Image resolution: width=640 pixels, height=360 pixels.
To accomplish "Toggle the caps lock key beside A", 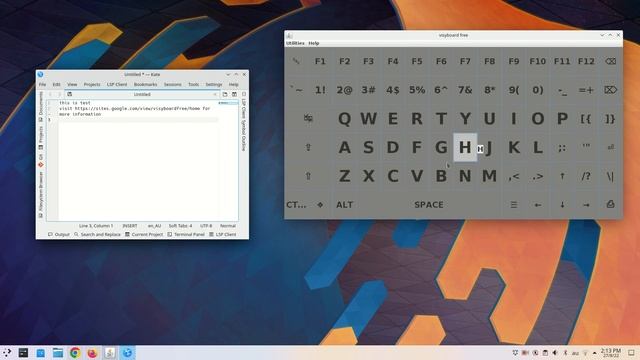I will point(308,147).
